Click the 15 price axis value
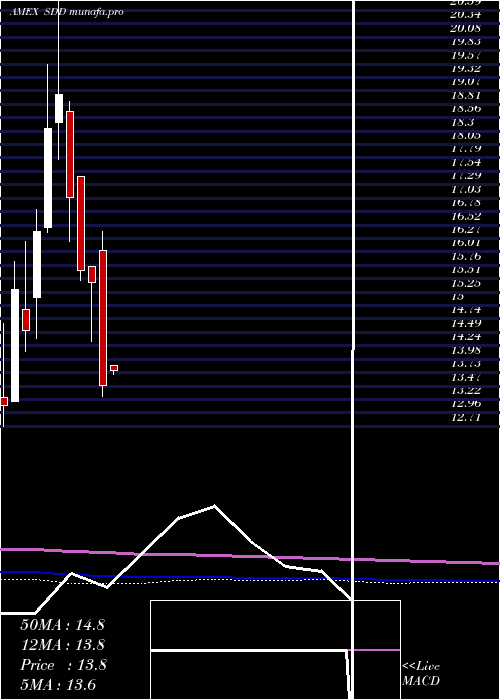This screenshot has width=500, height=700. (x=457, y=296)
